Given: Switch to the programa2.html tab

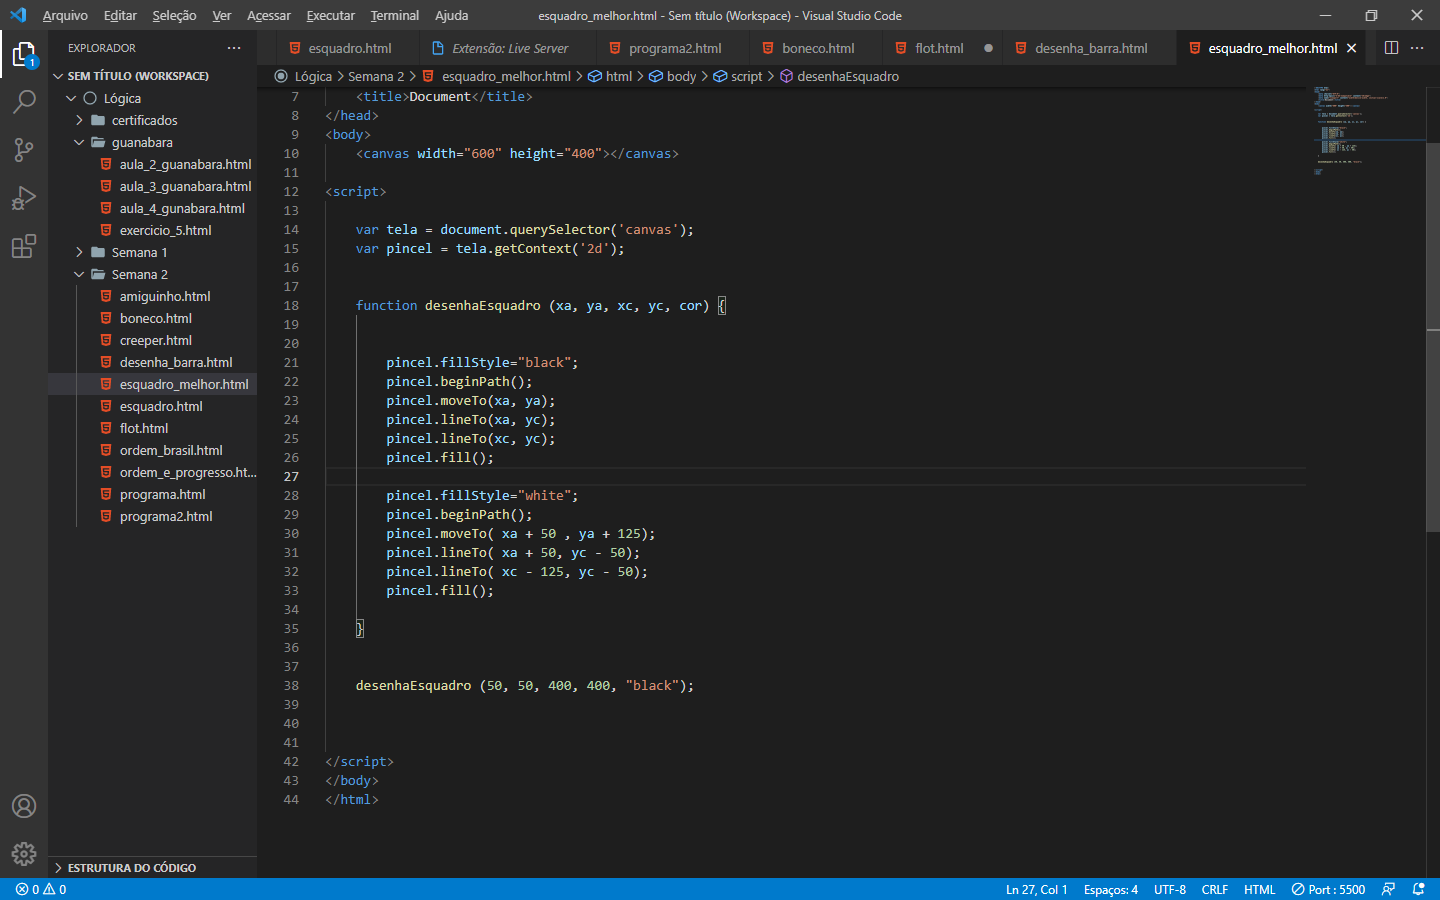Looking at the screenshot, I should tap(675, 48).
